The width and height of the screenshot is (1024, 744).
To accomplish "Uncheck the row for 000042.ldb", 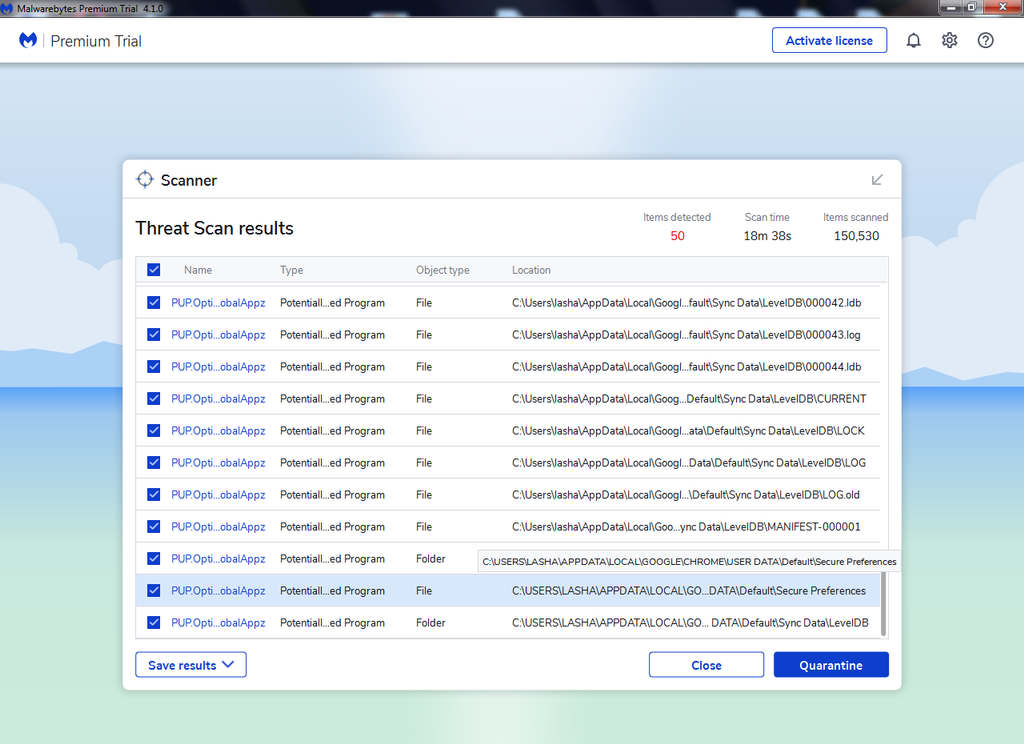I will (x=153, y=302).
